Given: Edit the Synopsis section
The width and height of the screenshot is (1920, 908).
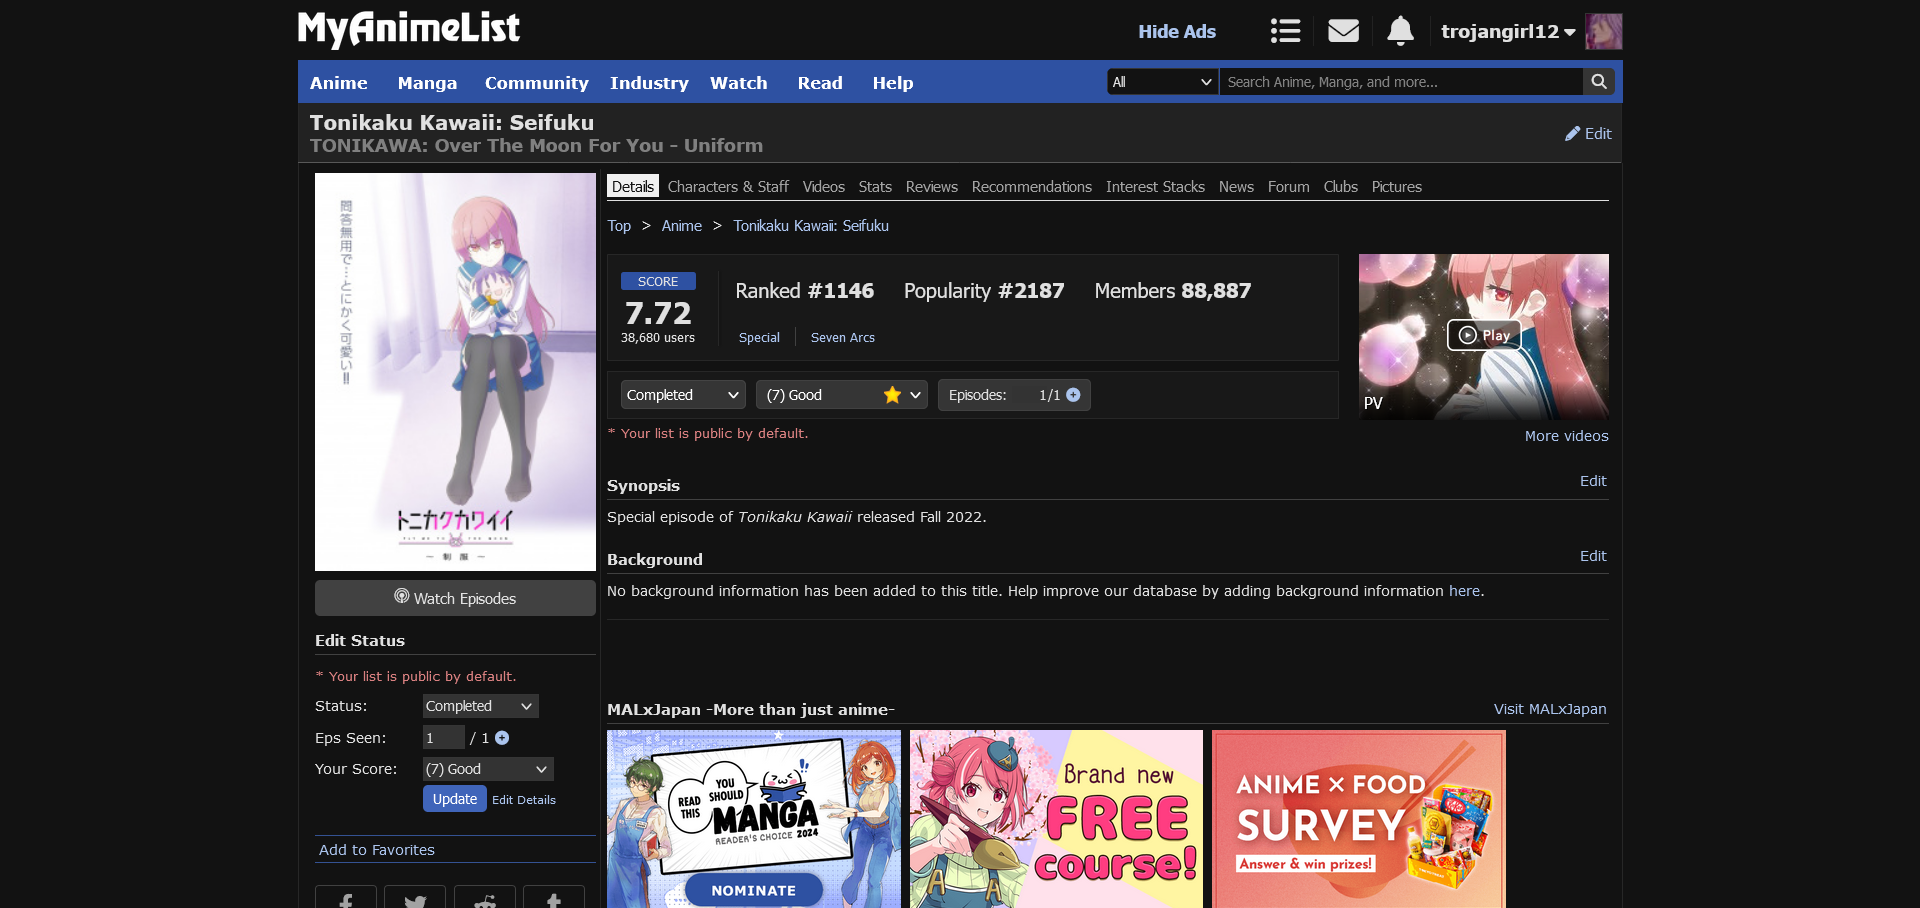Looking at the screenshot, I should [1593, 481].
